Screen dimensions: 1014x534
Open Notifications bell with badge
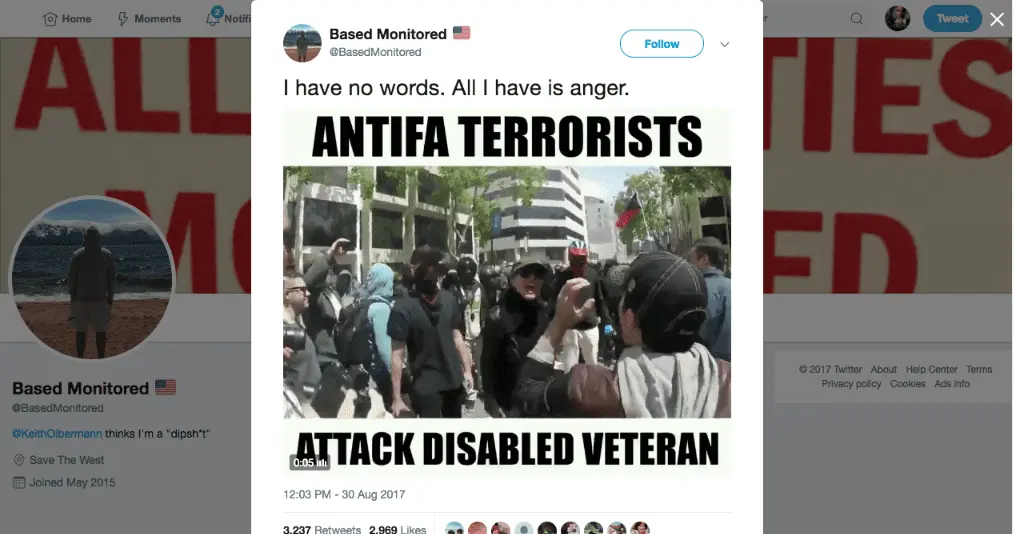click(213, 17)
